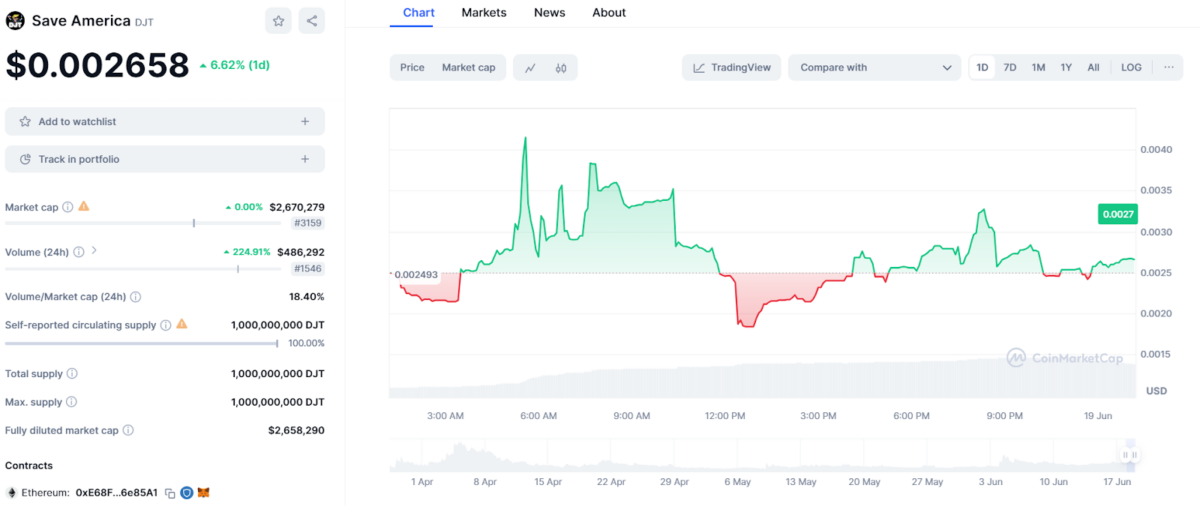The width and height of the screenshot is (1200, 506).
Task: Click the $2,658,290 fully diluted value
Action: (x=296, y=431)
